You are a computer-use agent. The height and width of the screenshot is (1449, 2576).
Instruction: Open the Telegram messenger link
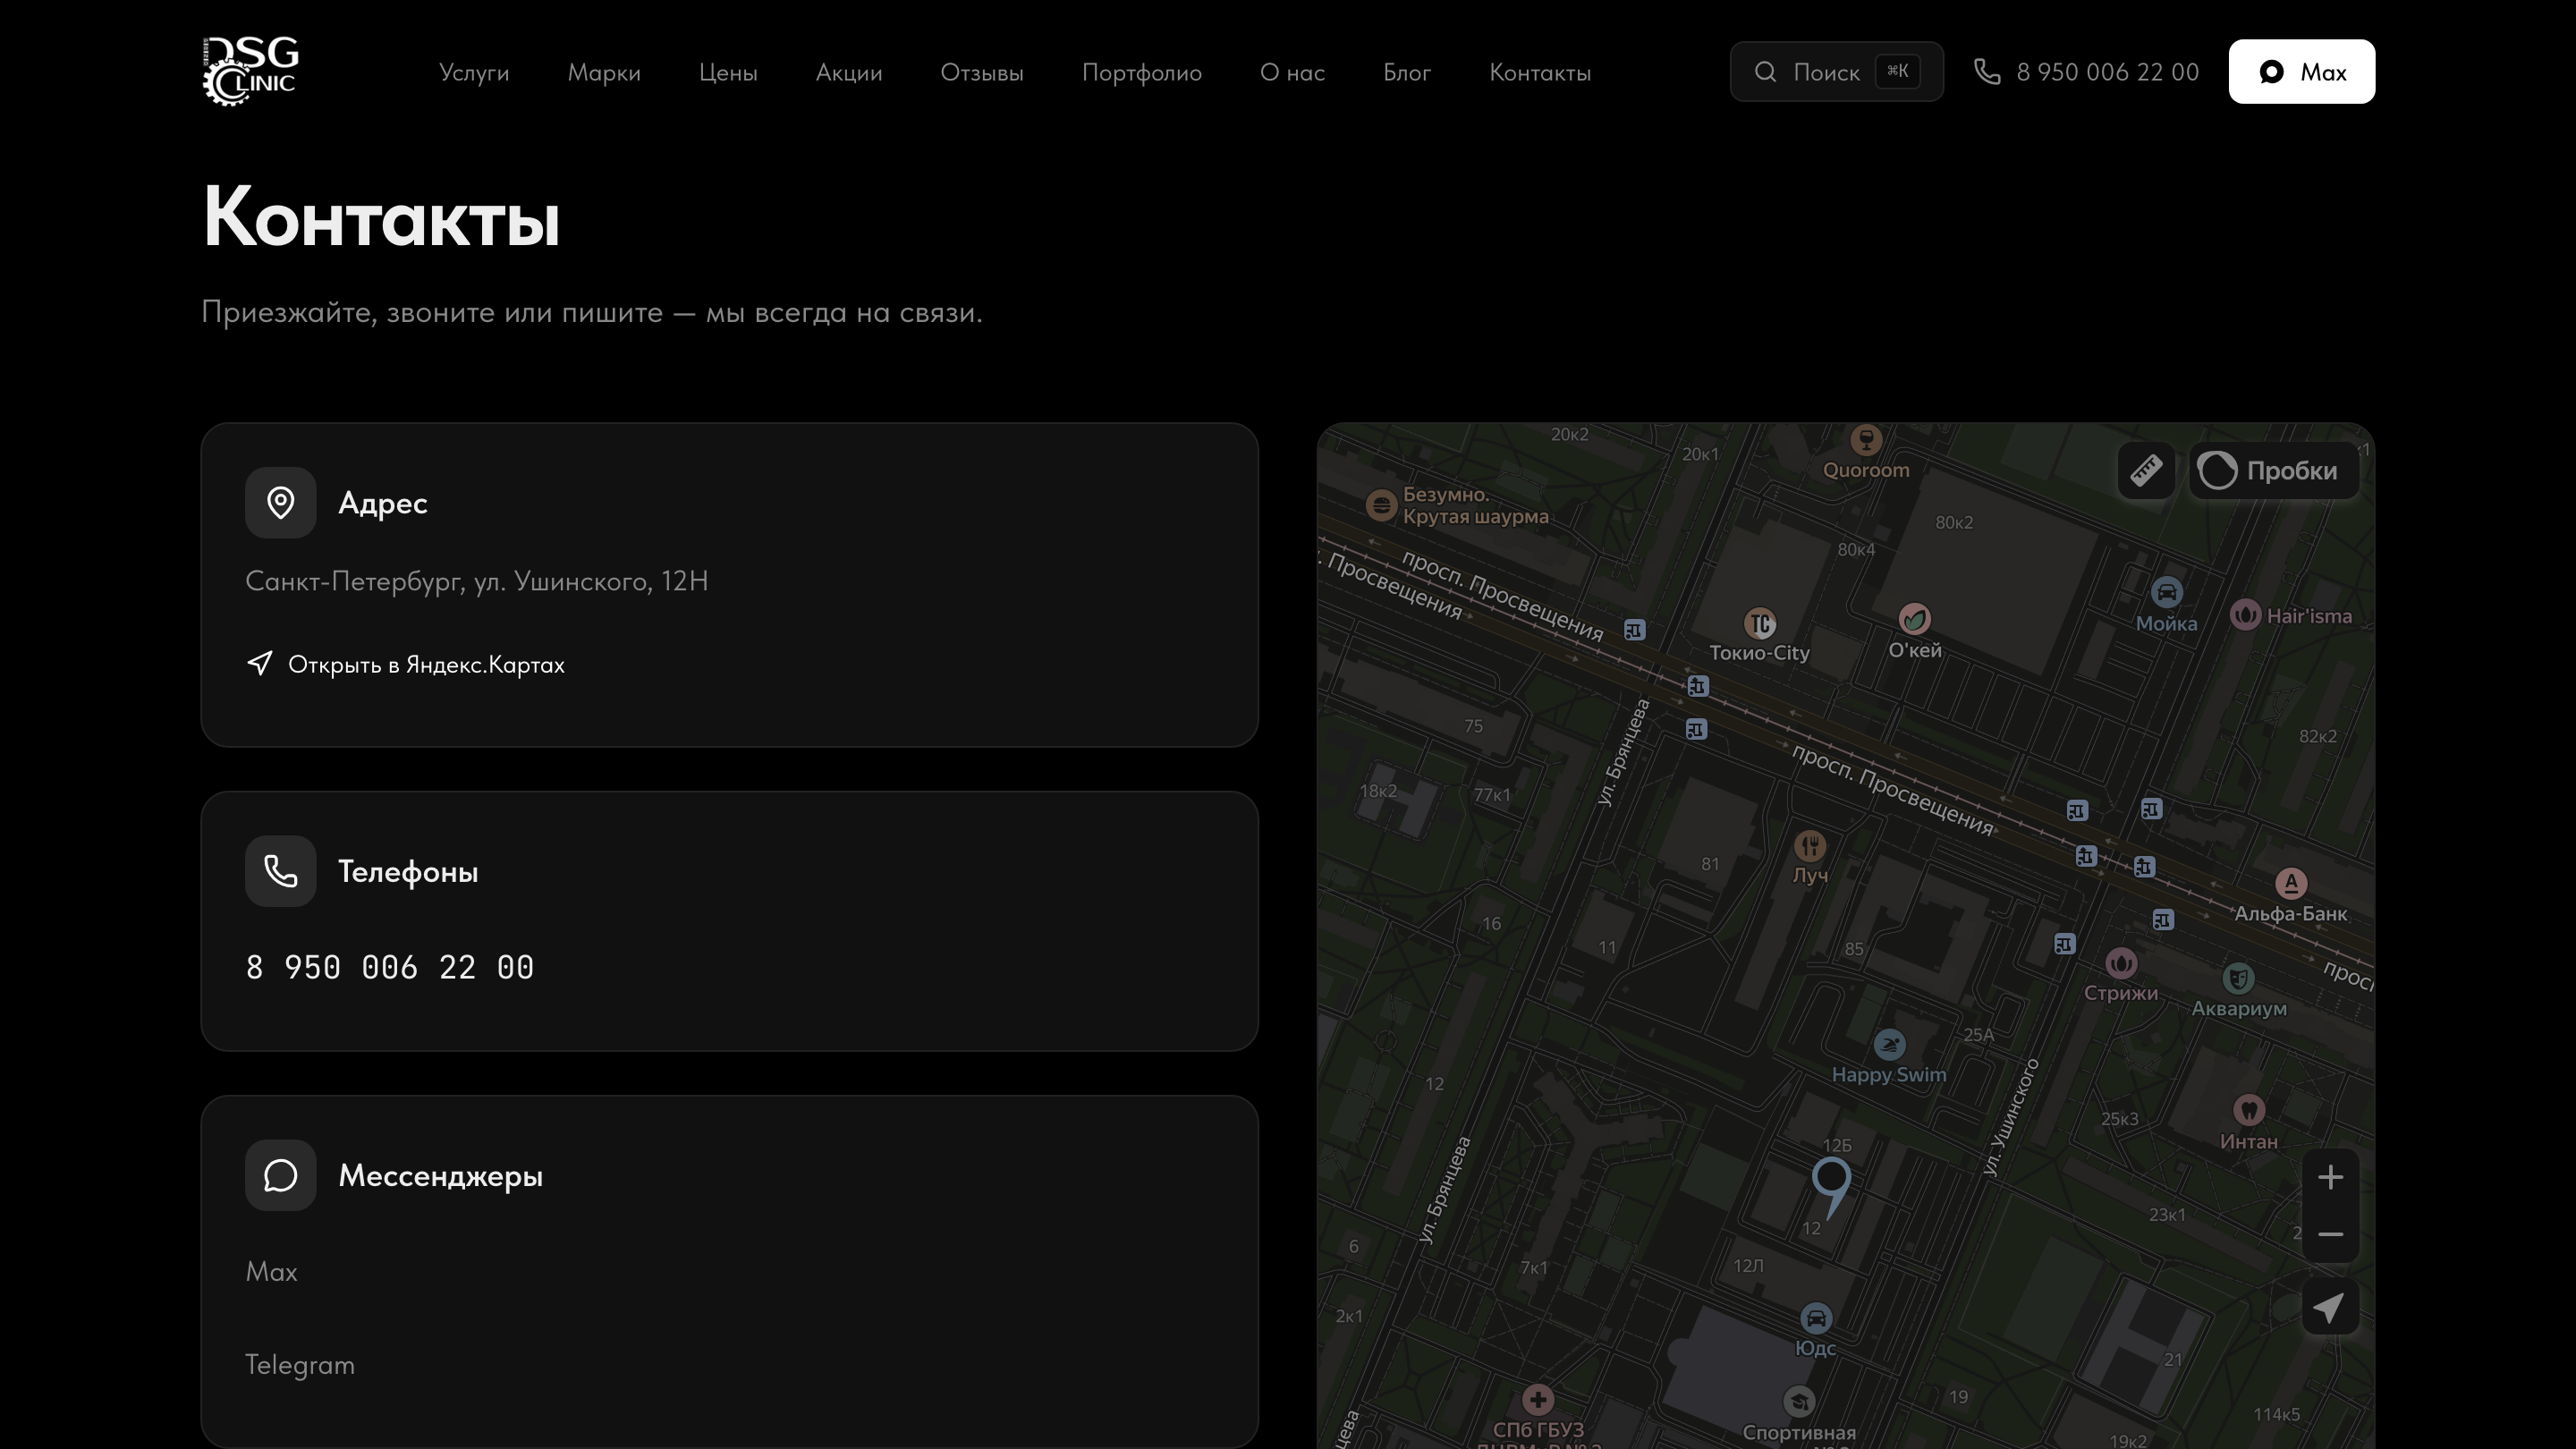tap(300, 1364)
